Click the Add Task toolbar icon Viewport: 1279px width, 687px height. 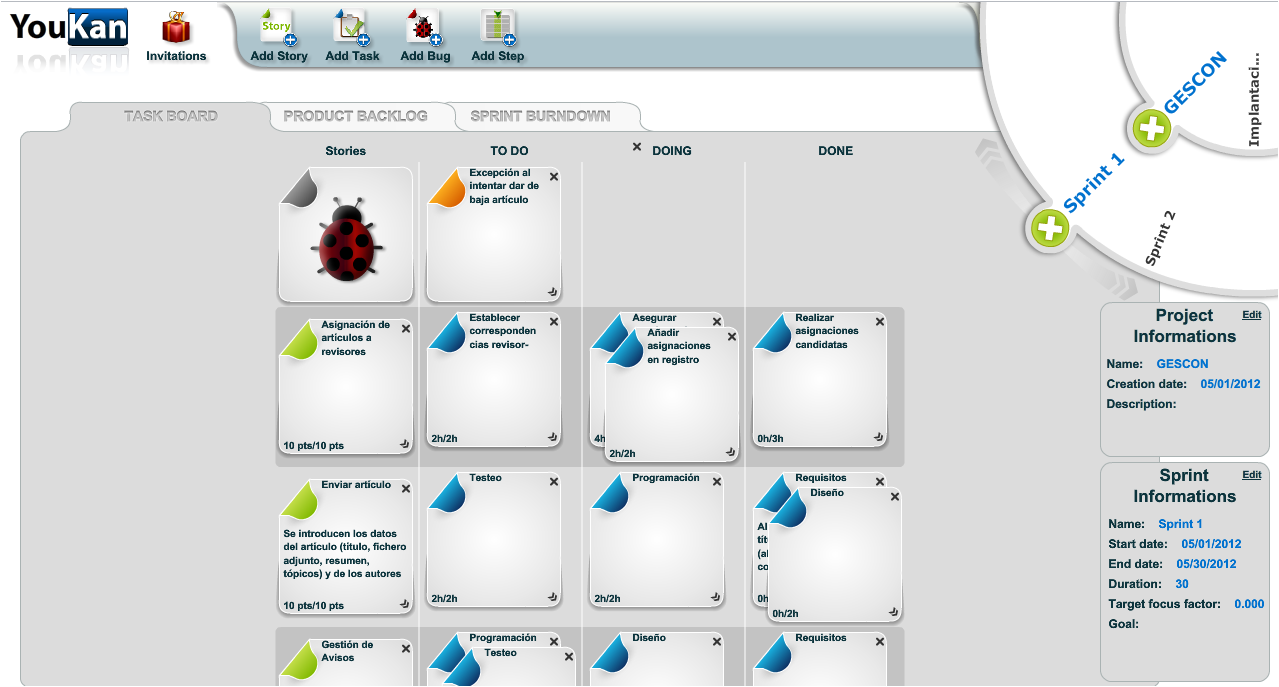tap(351, 27)
